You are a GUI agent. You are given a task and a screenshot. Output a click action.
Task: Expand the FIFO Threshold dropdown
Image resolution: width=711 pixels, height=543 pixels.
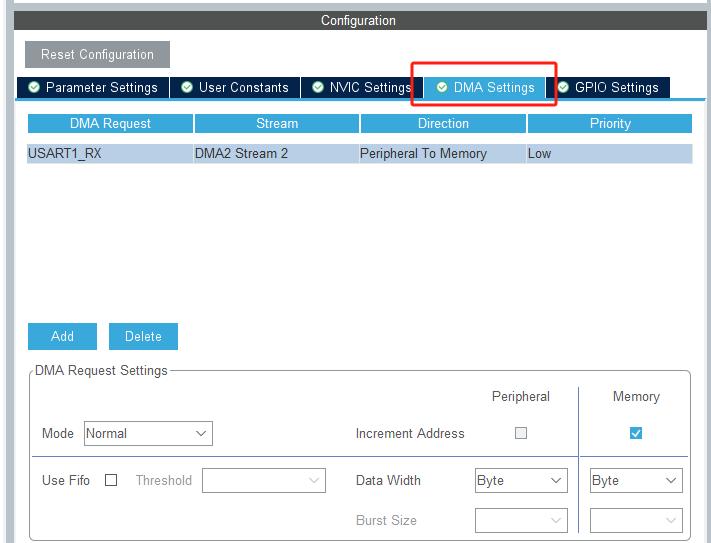[x=264, y=480]
